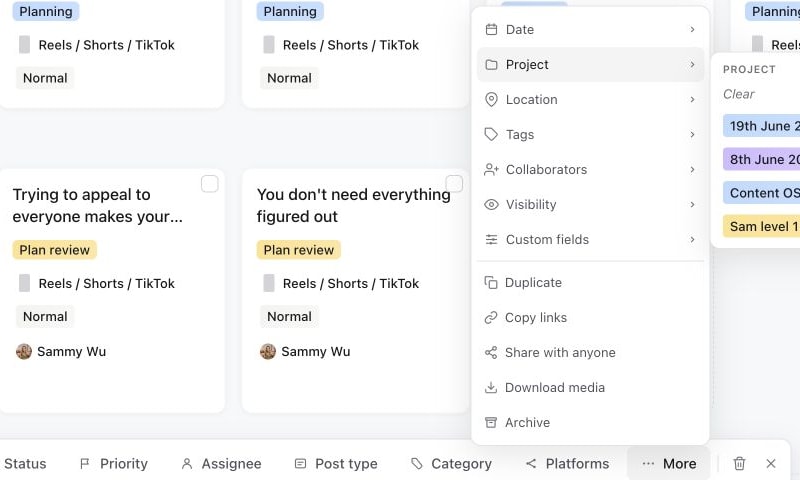
Task: Click the chain link icon beside Copy links
Action: (x=490, y=318)
